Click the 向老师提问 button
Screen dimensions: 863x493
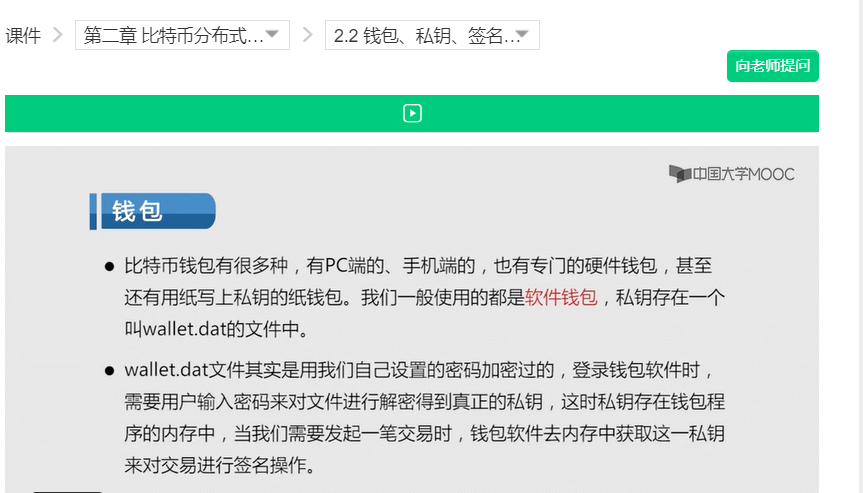pos(772,66)
